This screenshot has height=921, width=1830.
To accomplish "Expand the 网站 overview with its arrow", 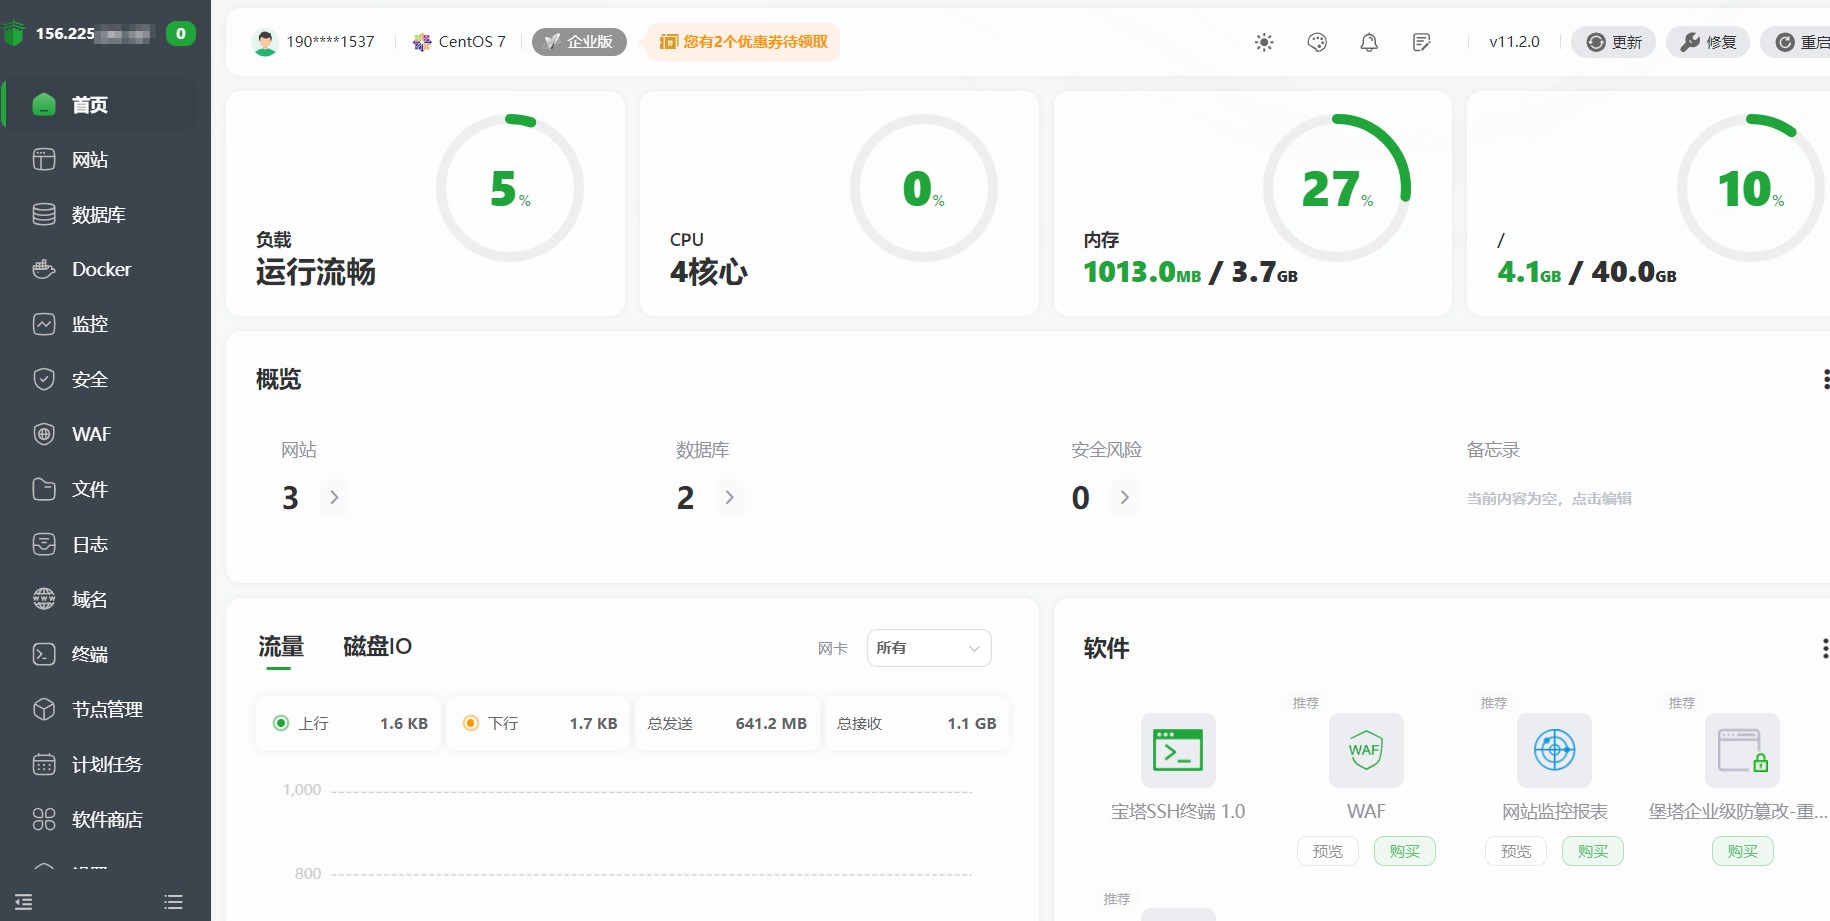I will [x=334, y=497].
